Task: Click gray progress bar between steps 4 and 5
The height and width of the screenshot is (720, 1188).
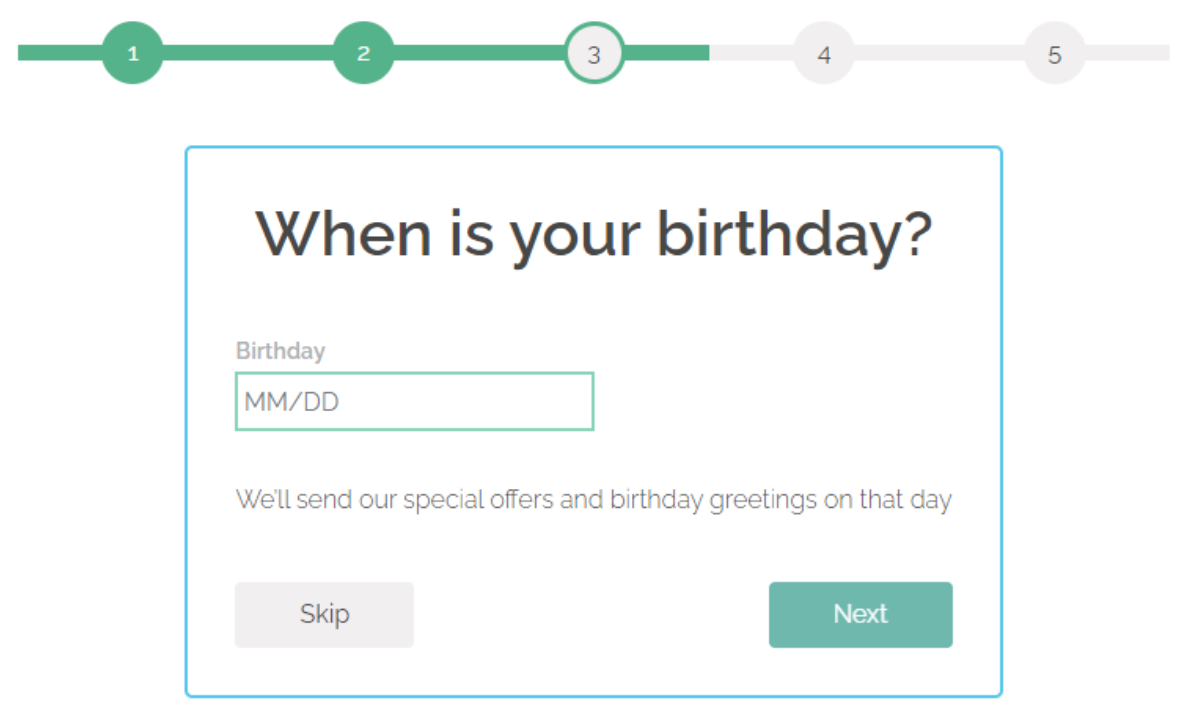Action: (x=939, y=53)
